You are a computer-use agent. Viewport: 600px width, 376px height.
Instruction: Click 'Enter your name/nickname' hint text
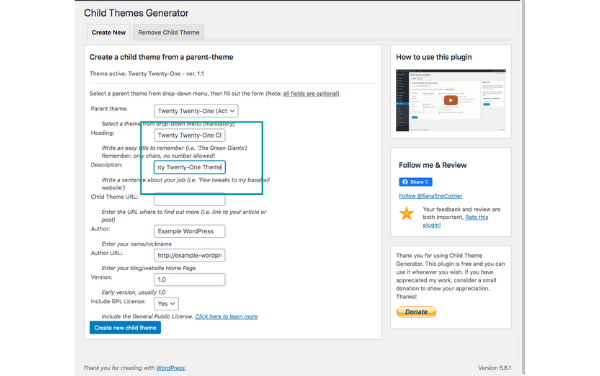(137, 244)
